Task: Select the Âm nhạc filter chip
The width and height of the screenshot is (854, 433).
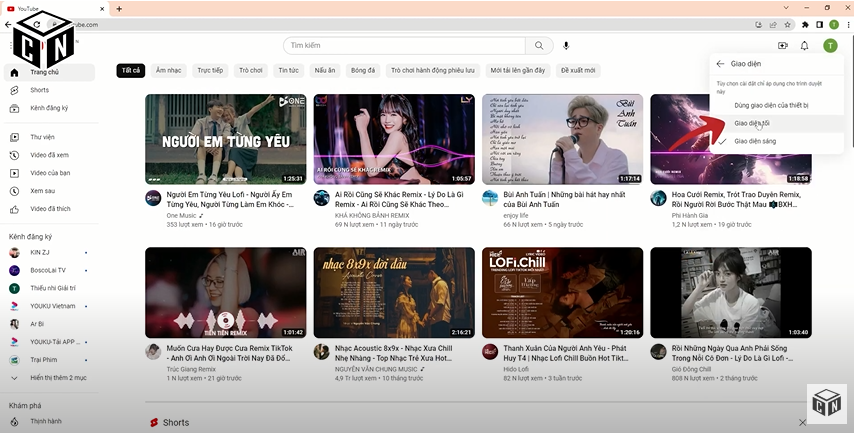Action: (168, 71)
